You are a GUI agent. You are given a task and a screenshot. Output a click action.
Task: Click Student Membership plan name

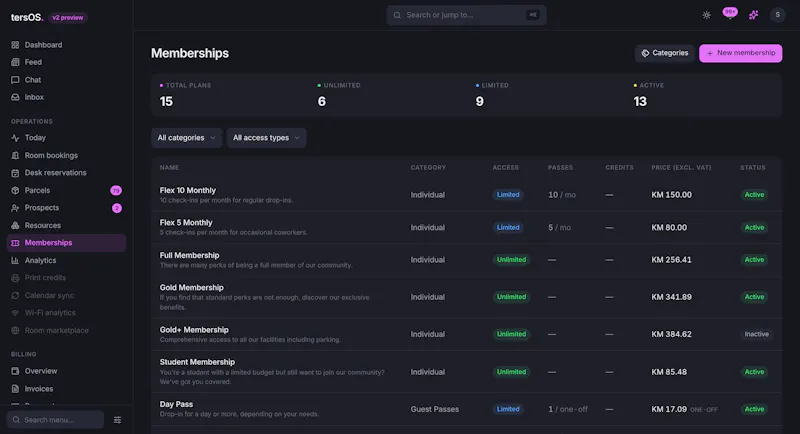(x=197, y=362)
